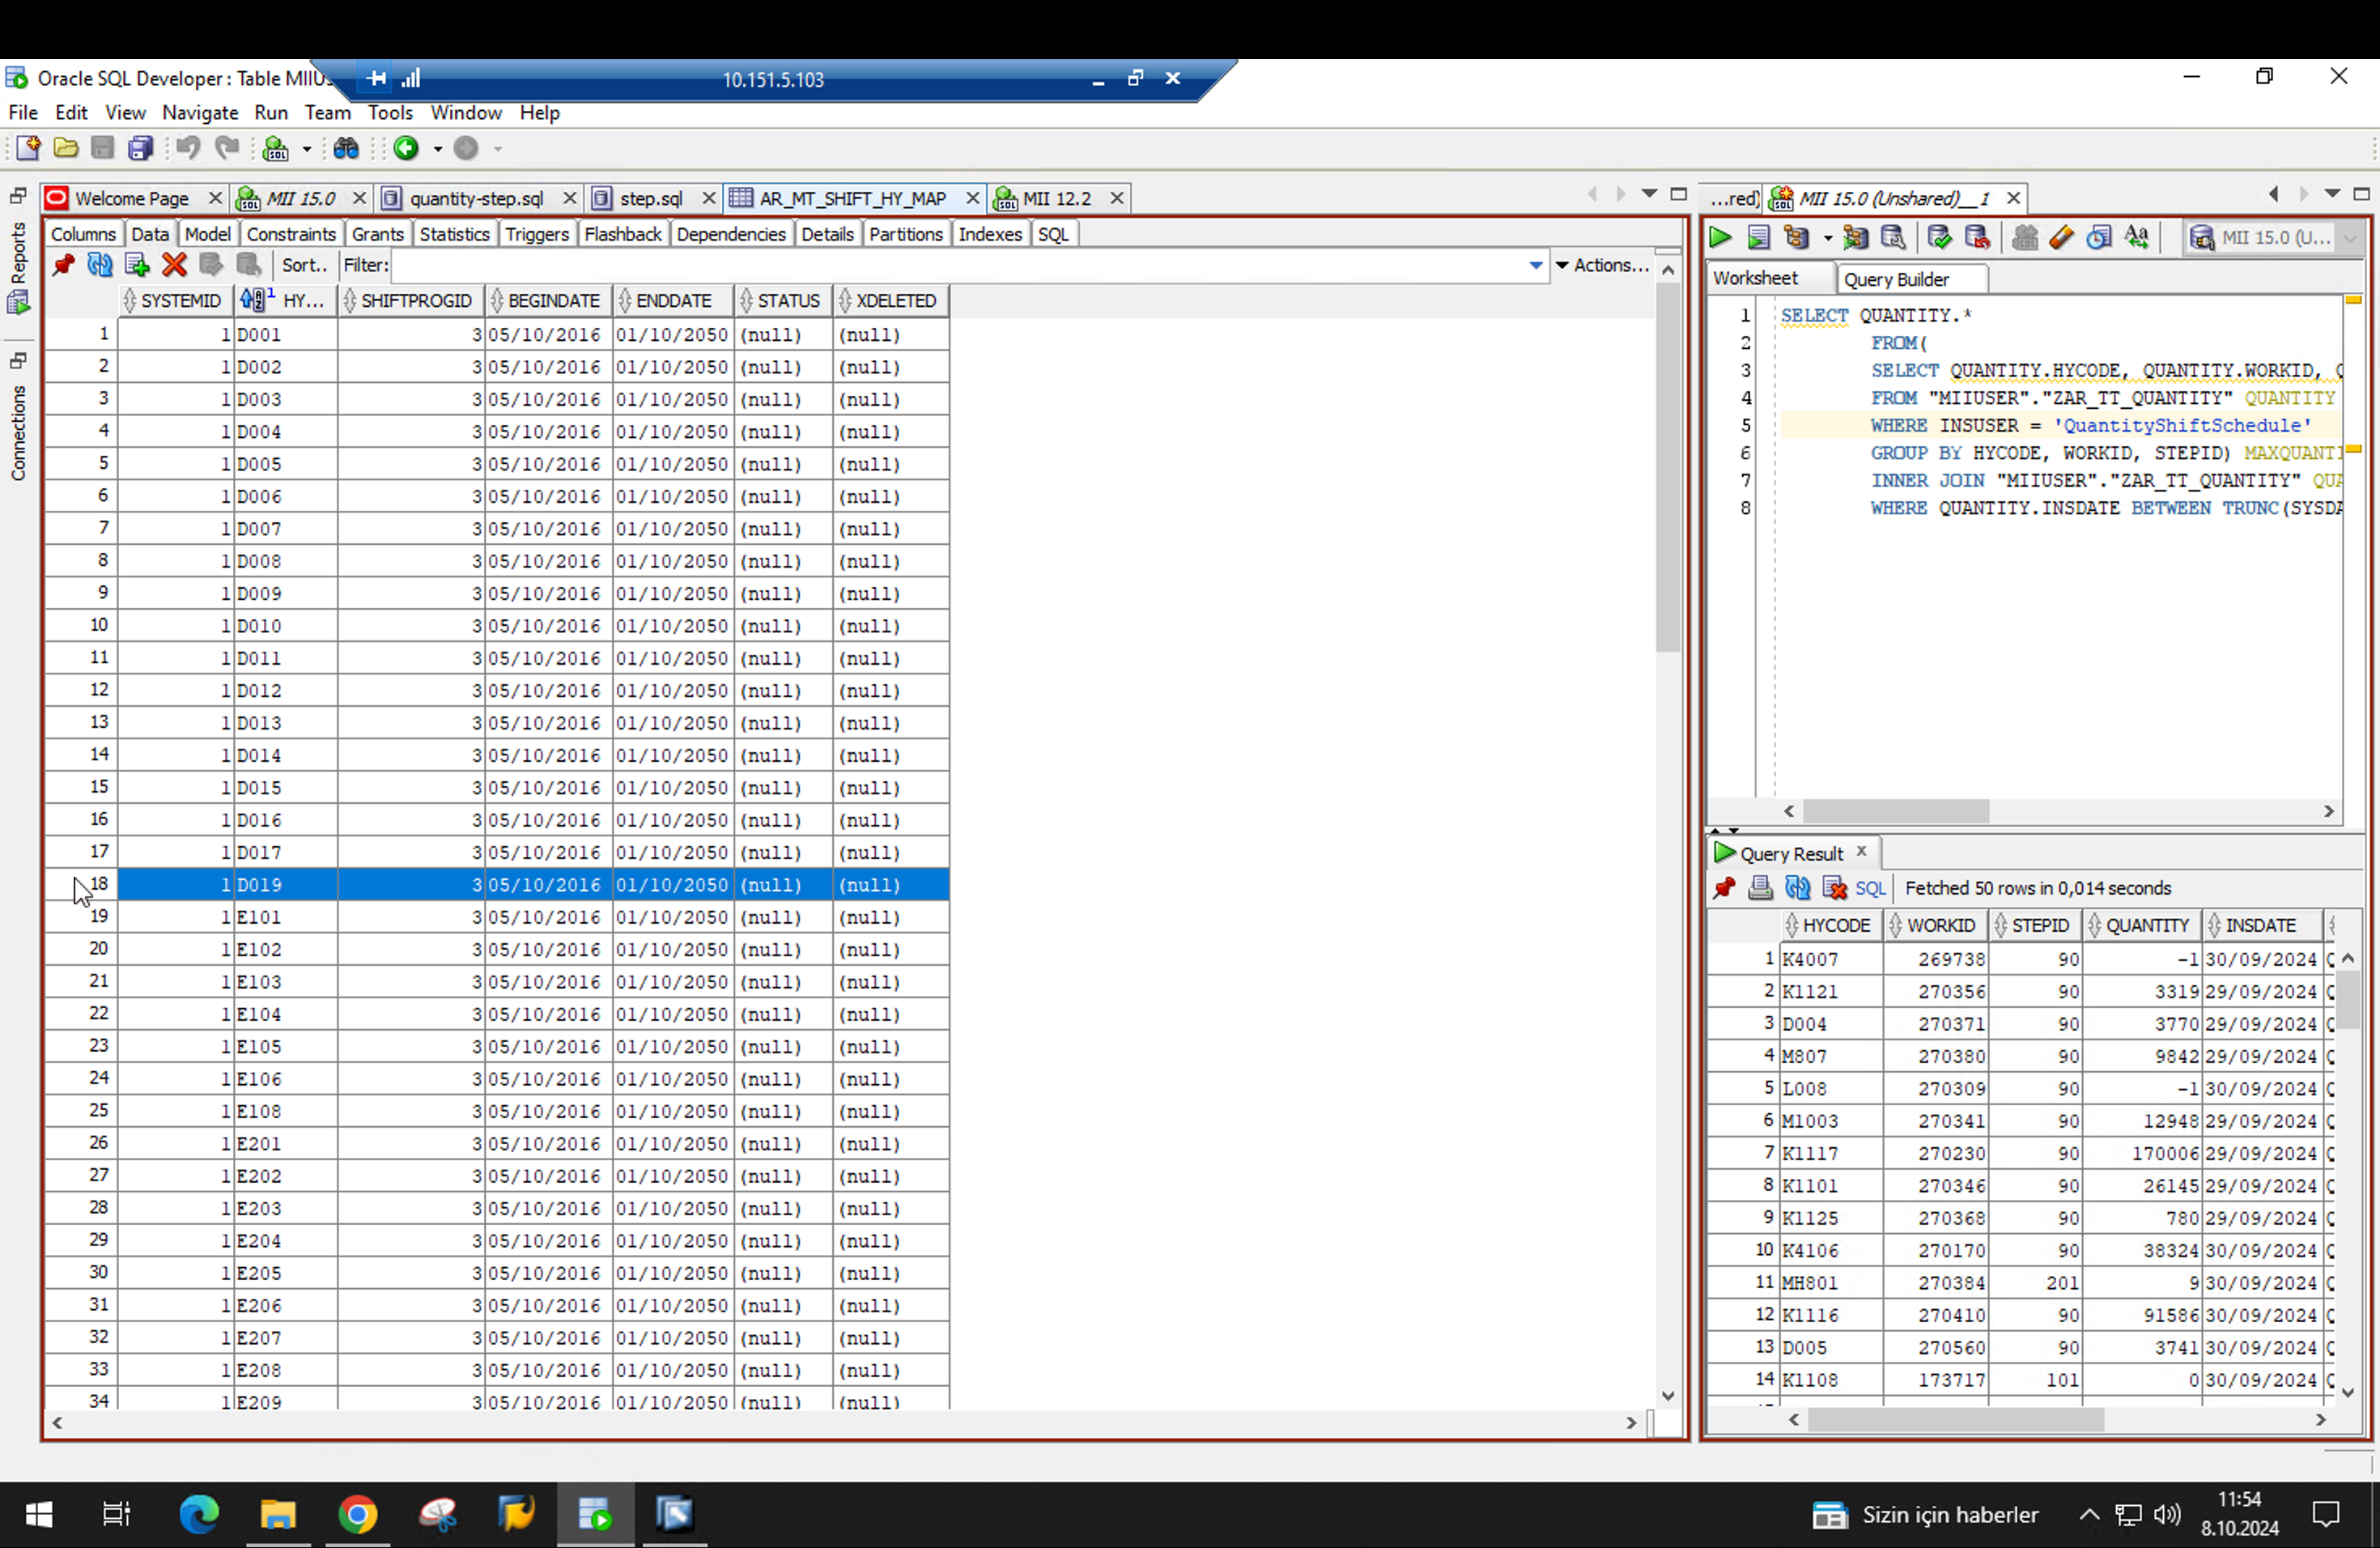Viewport: 2380px width, 1548px height.
Task: Delete the selected row with the red X icon
Action: pyautogui.click(x=174, y=265)
